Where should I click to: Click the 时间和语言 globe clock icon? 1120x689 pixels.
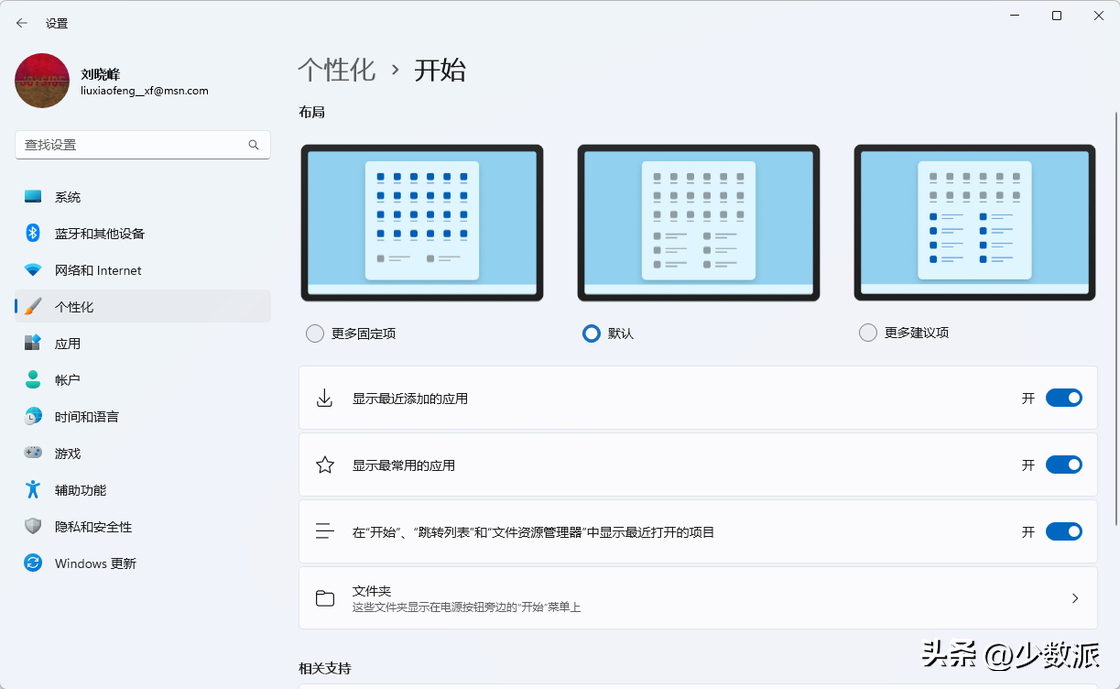click(x=33, y=416)
